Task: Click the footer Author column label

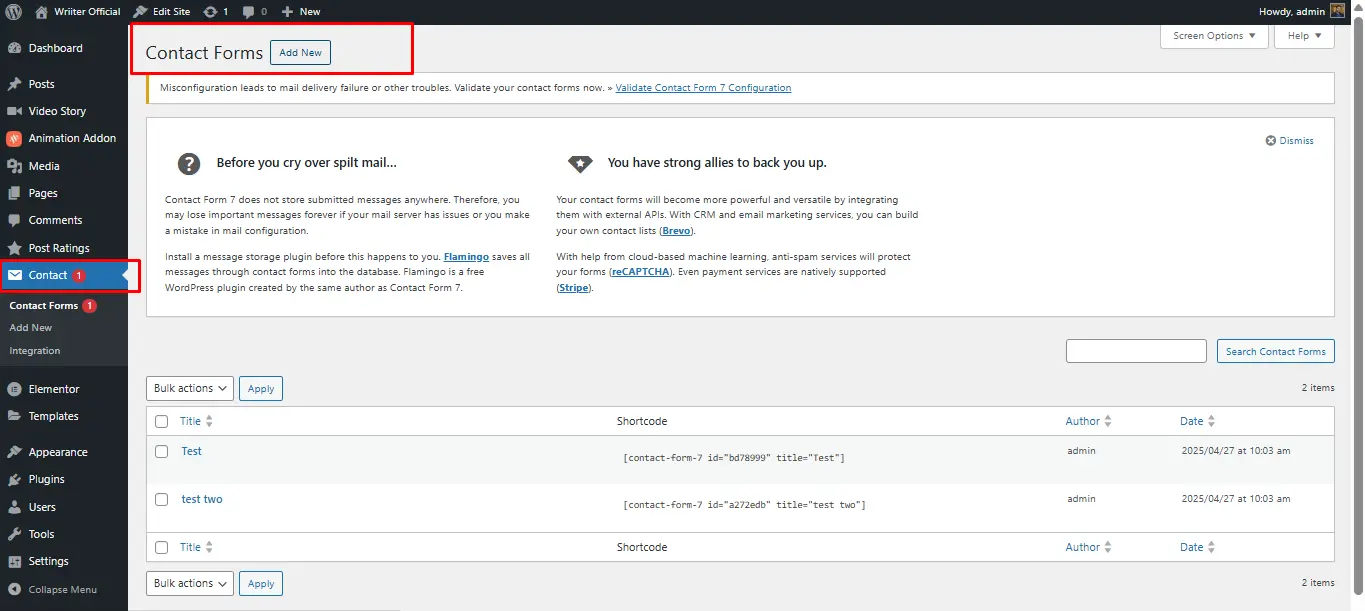Action: click(1083, 548)
